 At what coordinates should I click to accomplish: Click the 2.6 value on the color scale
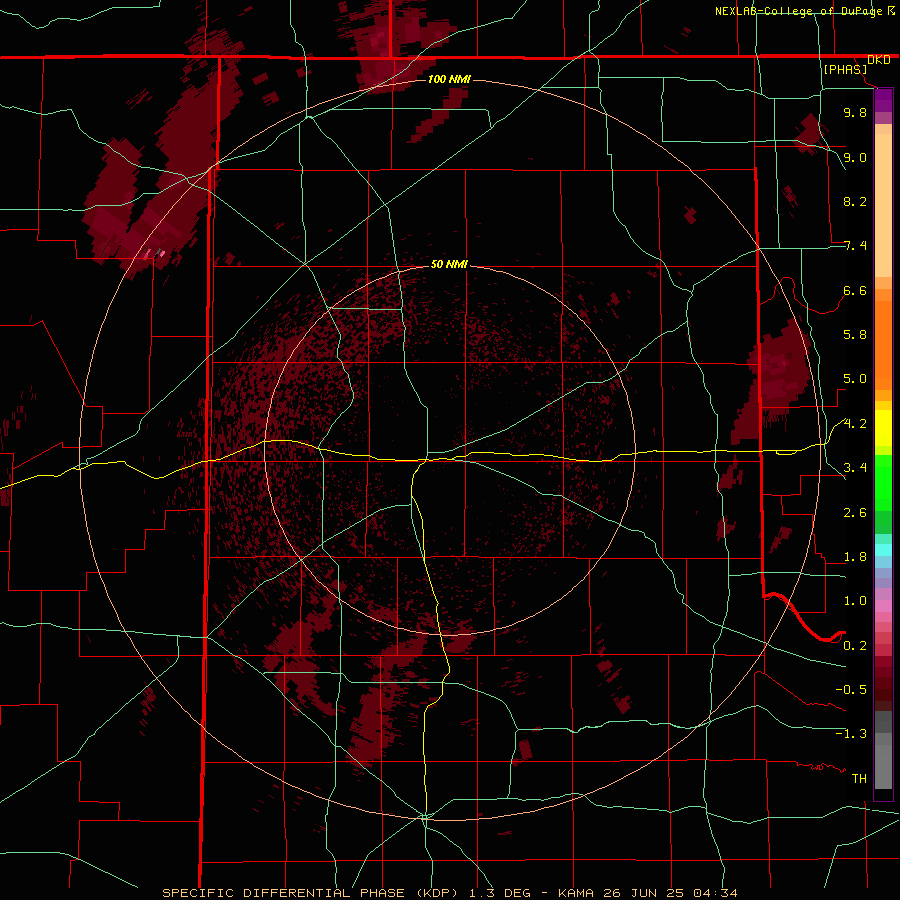(855, 513)
